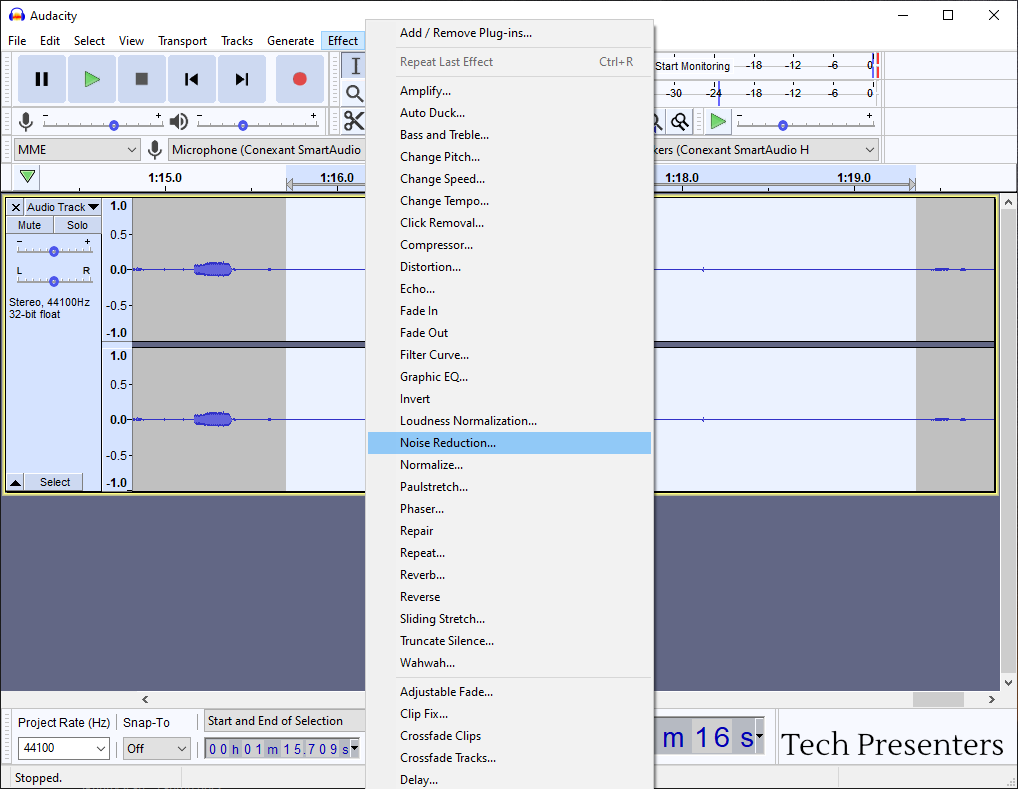This screenshot has height=789, width=1018.
Task: Stop playback with the square Stop button
Action: click(x=142, y=79)
